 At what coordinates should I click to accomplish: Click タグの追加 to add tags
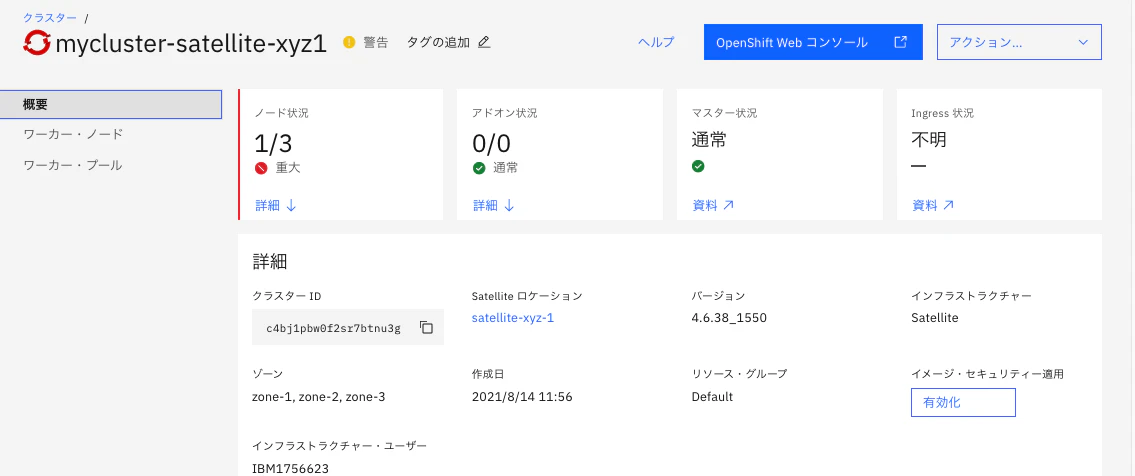[x=439, y=42]
